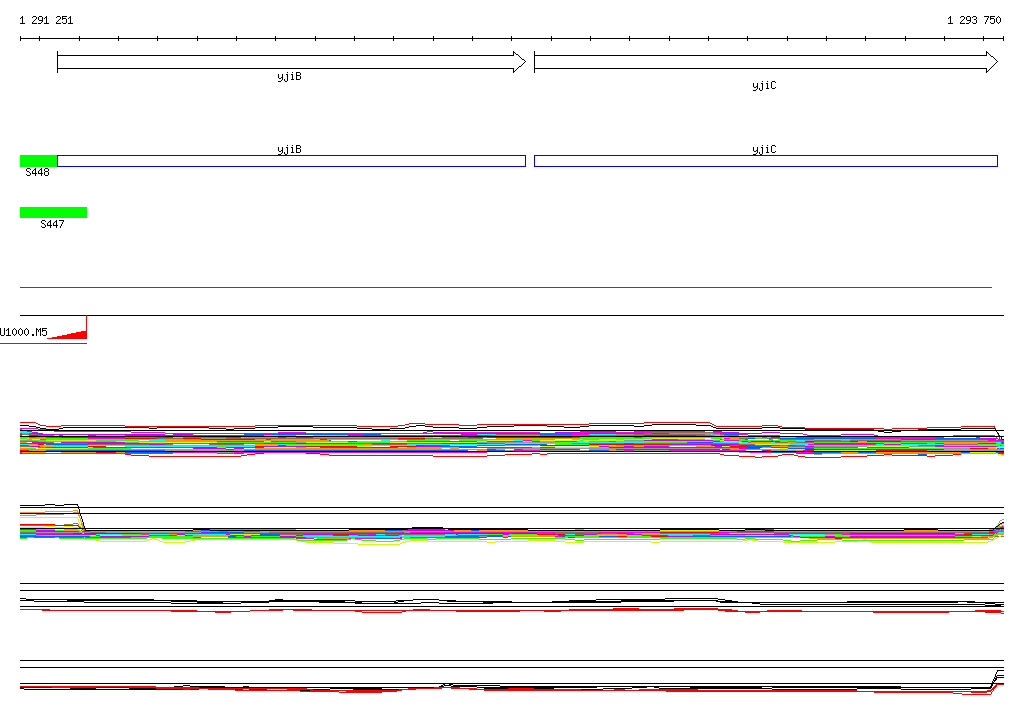Click the green S448 segment bar
Image resolution: width=1024 pixels, height=714 pixels.
39,161
